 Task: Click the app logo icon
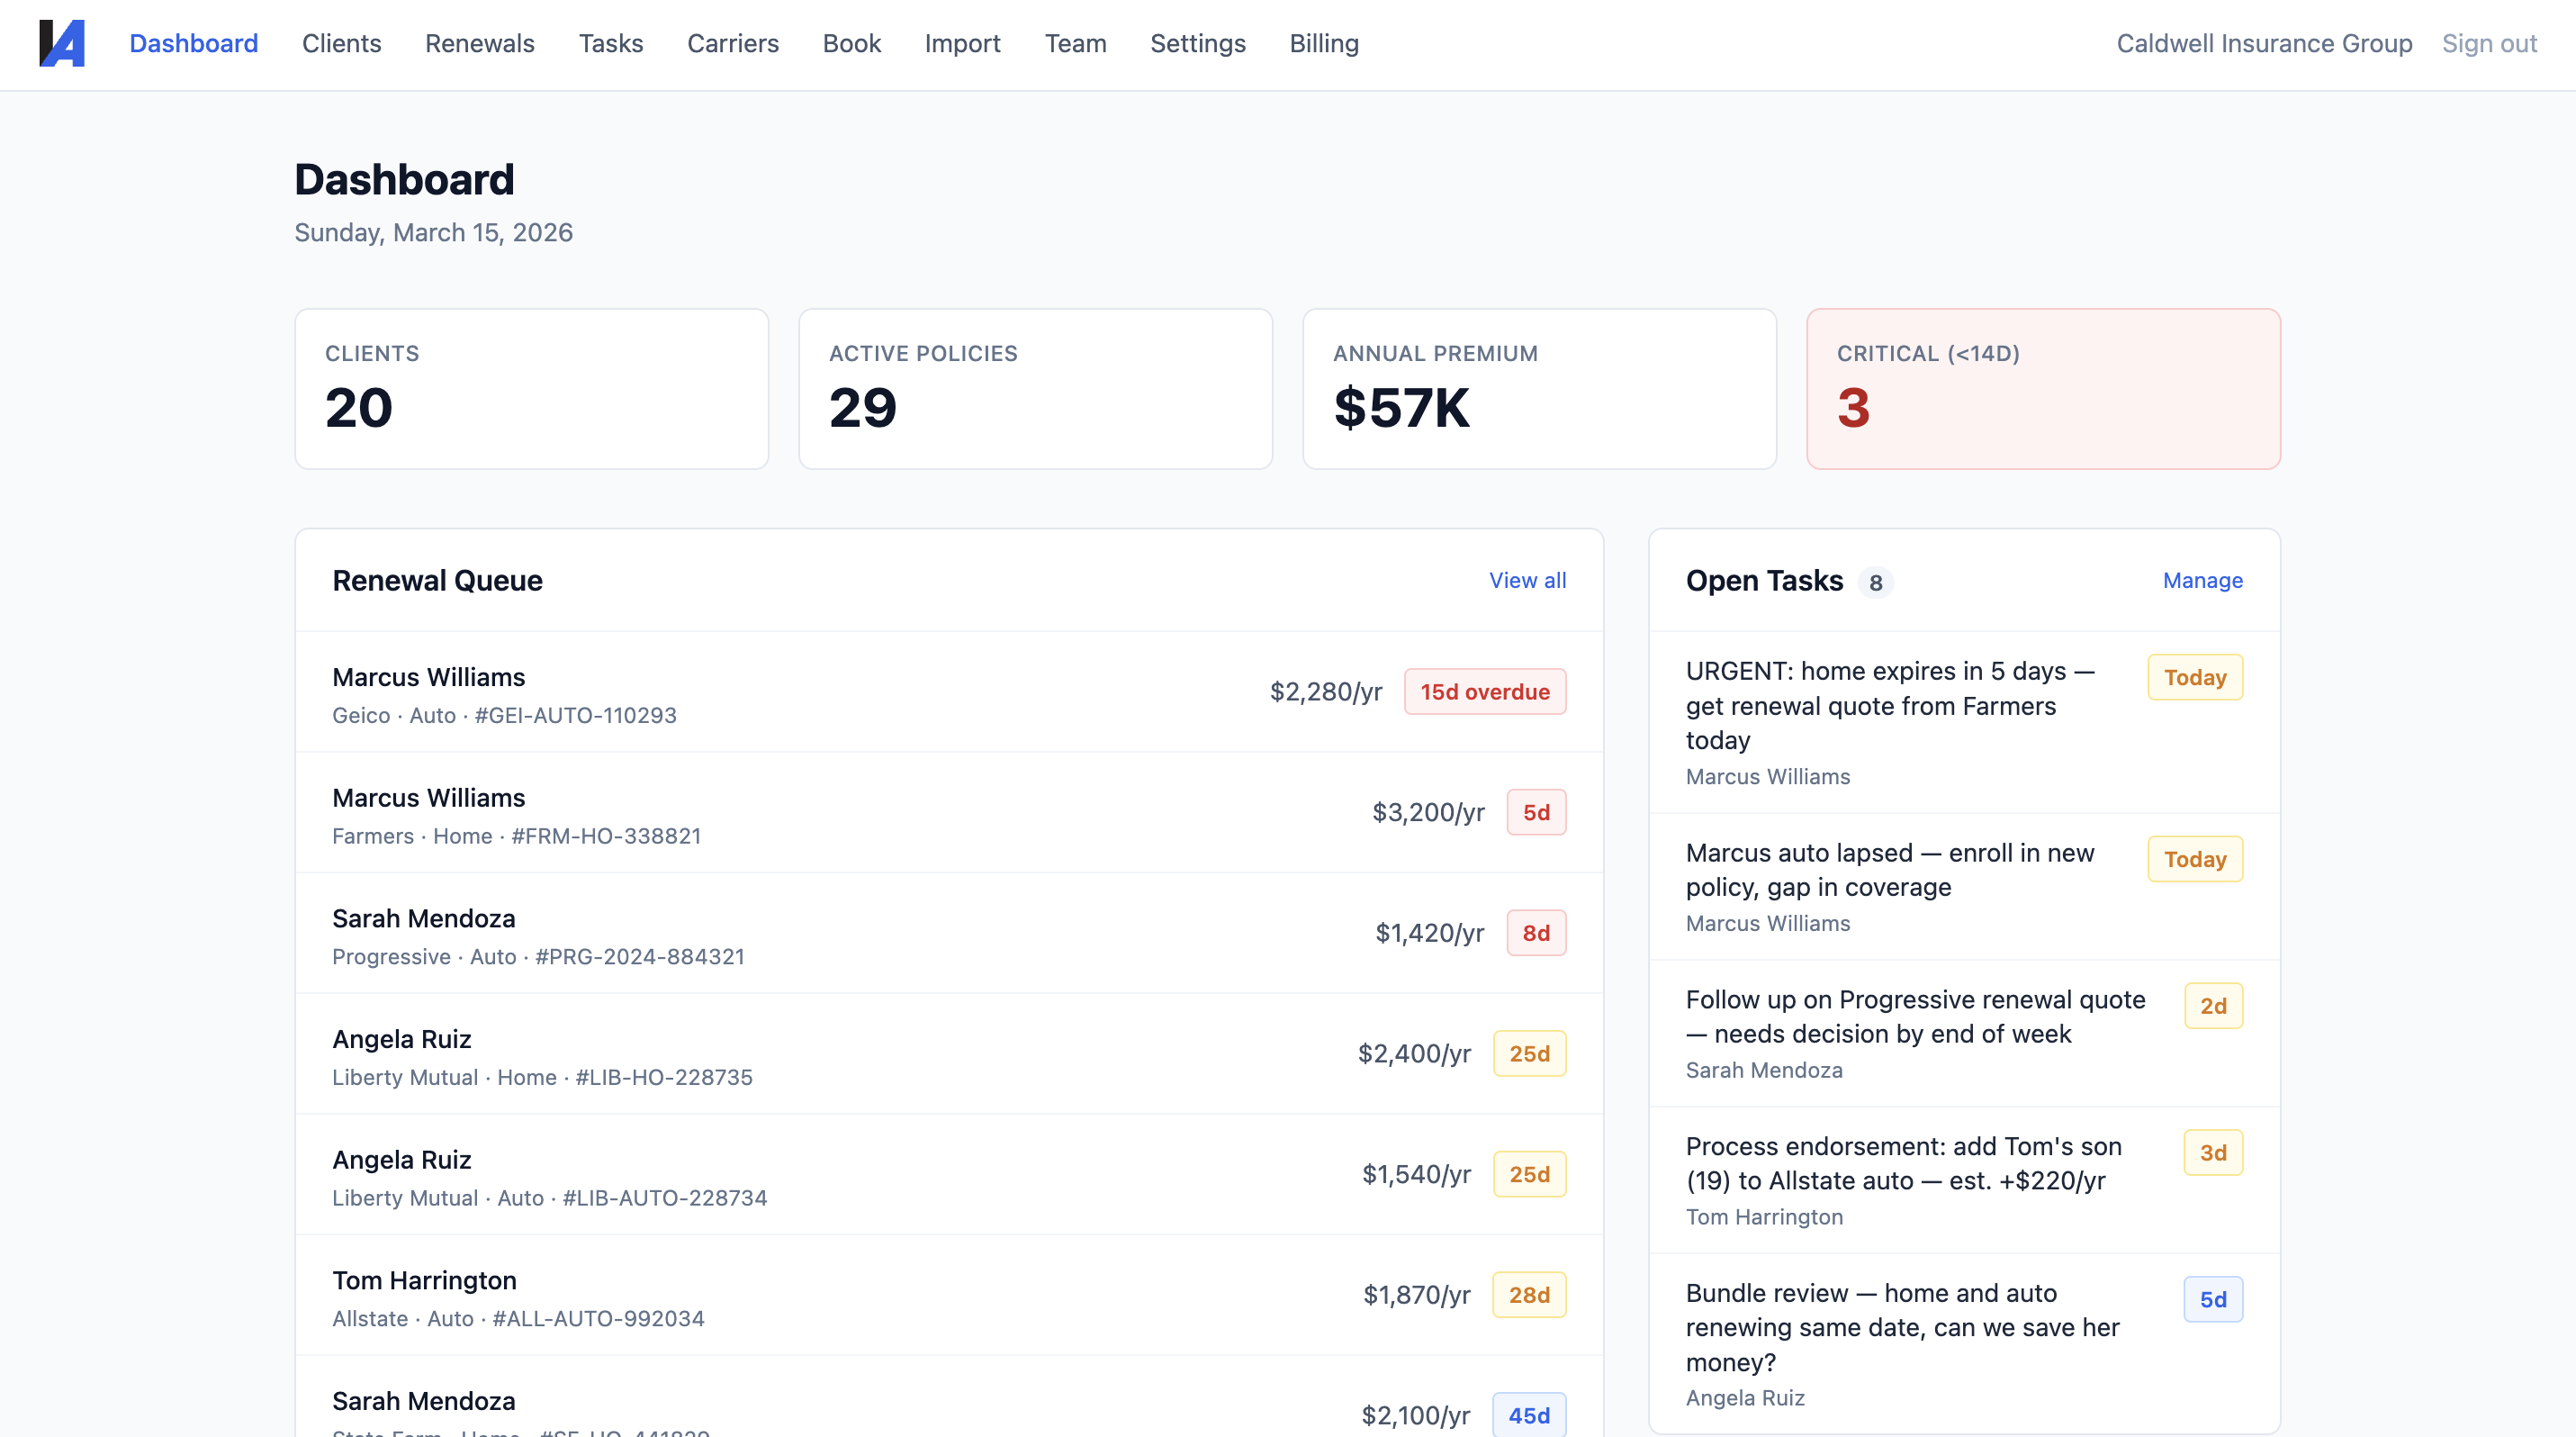coord(62,44)
